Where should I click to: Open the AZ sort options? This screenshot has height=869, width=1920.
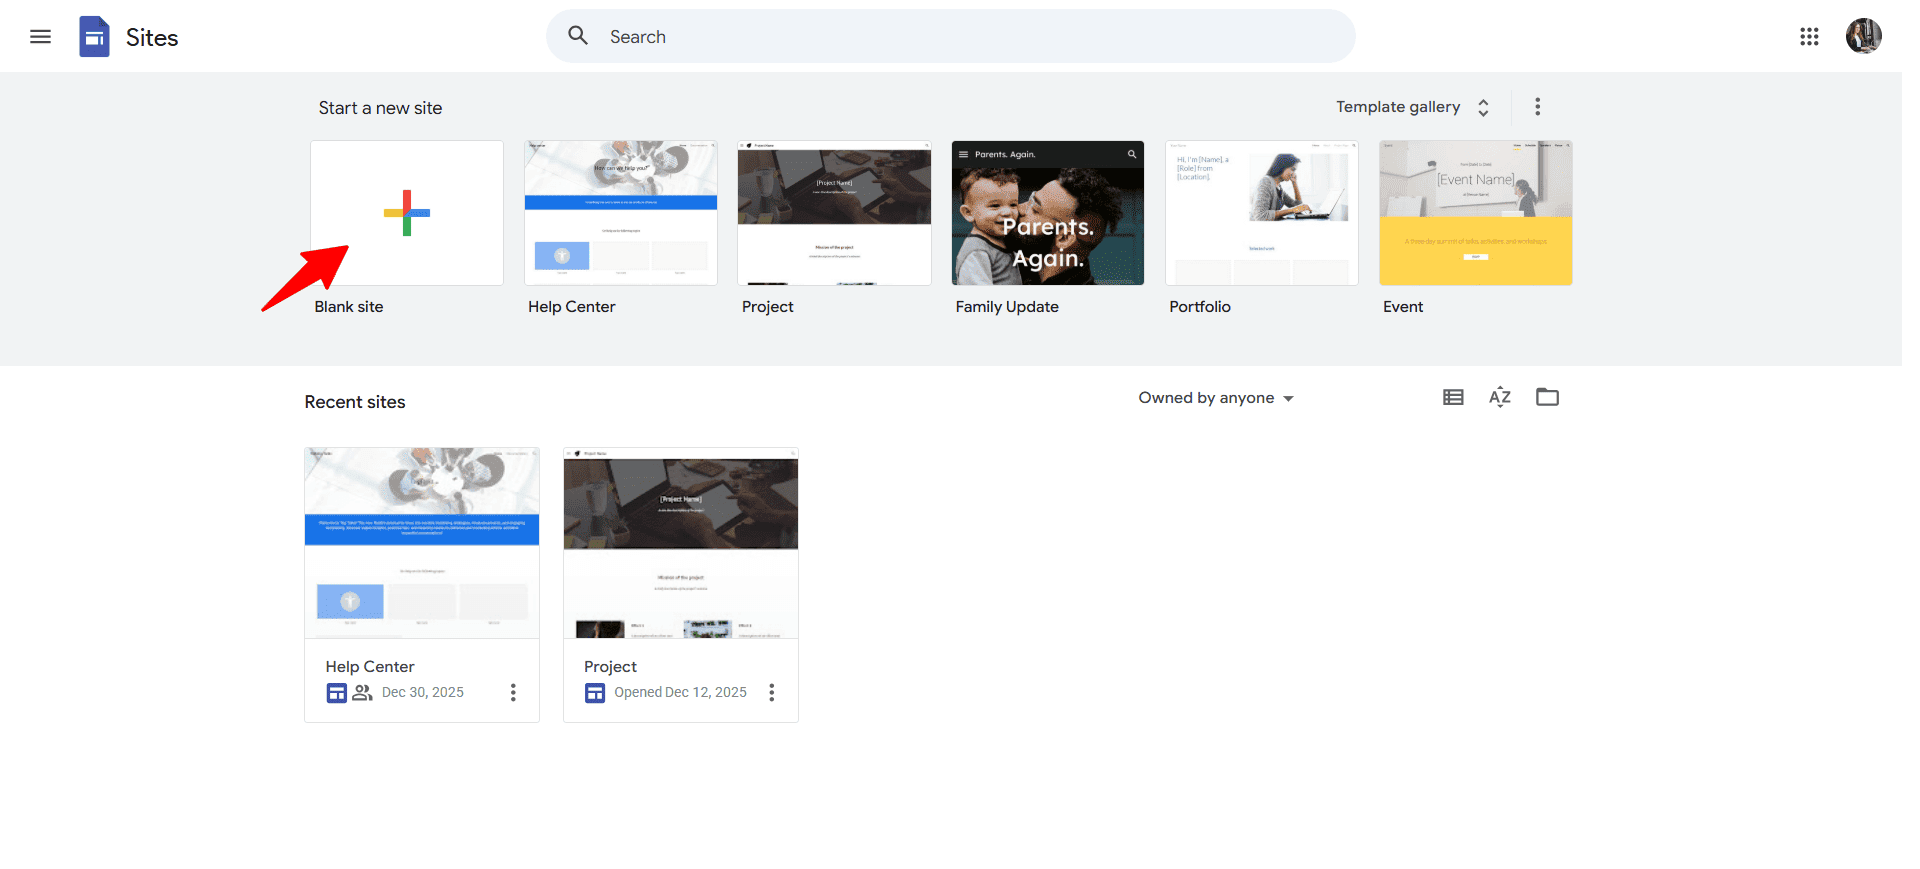click(x=1500, y=398)
